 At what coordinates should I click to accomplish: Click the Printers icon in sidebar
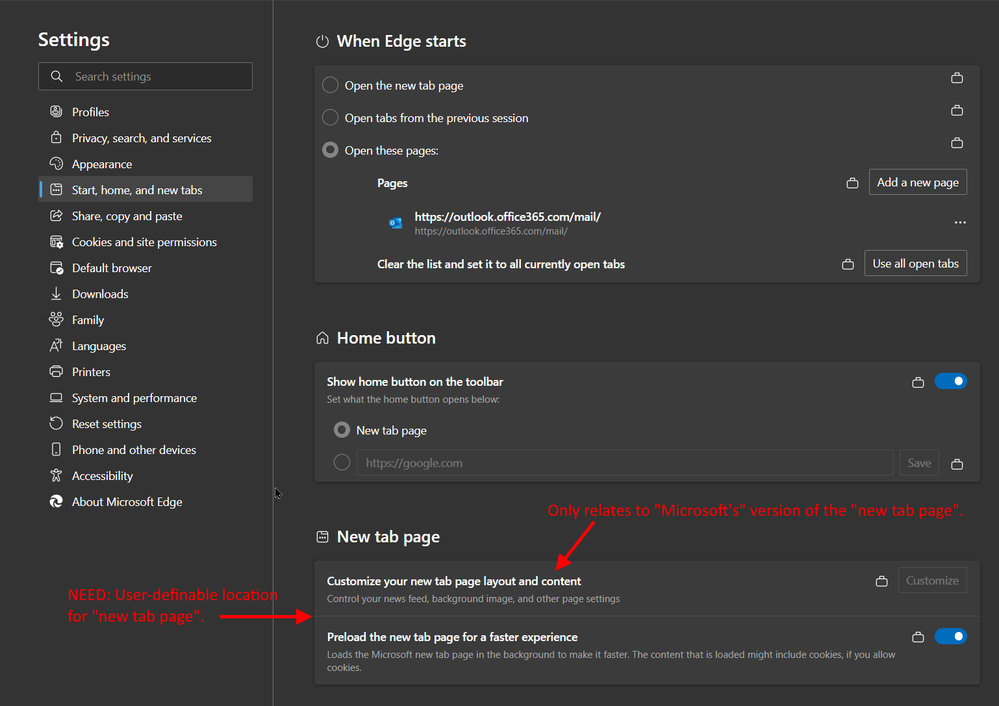56,372
